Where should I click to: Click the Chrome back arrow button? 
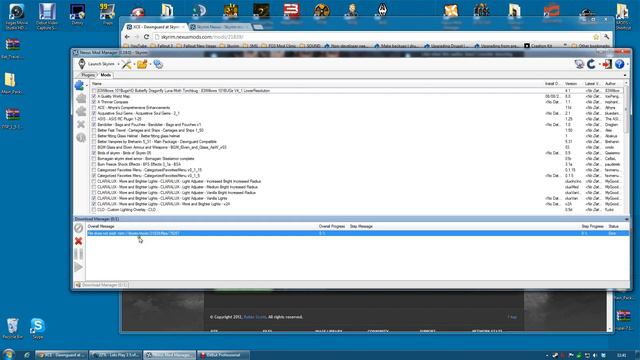(x=127, y=37)
